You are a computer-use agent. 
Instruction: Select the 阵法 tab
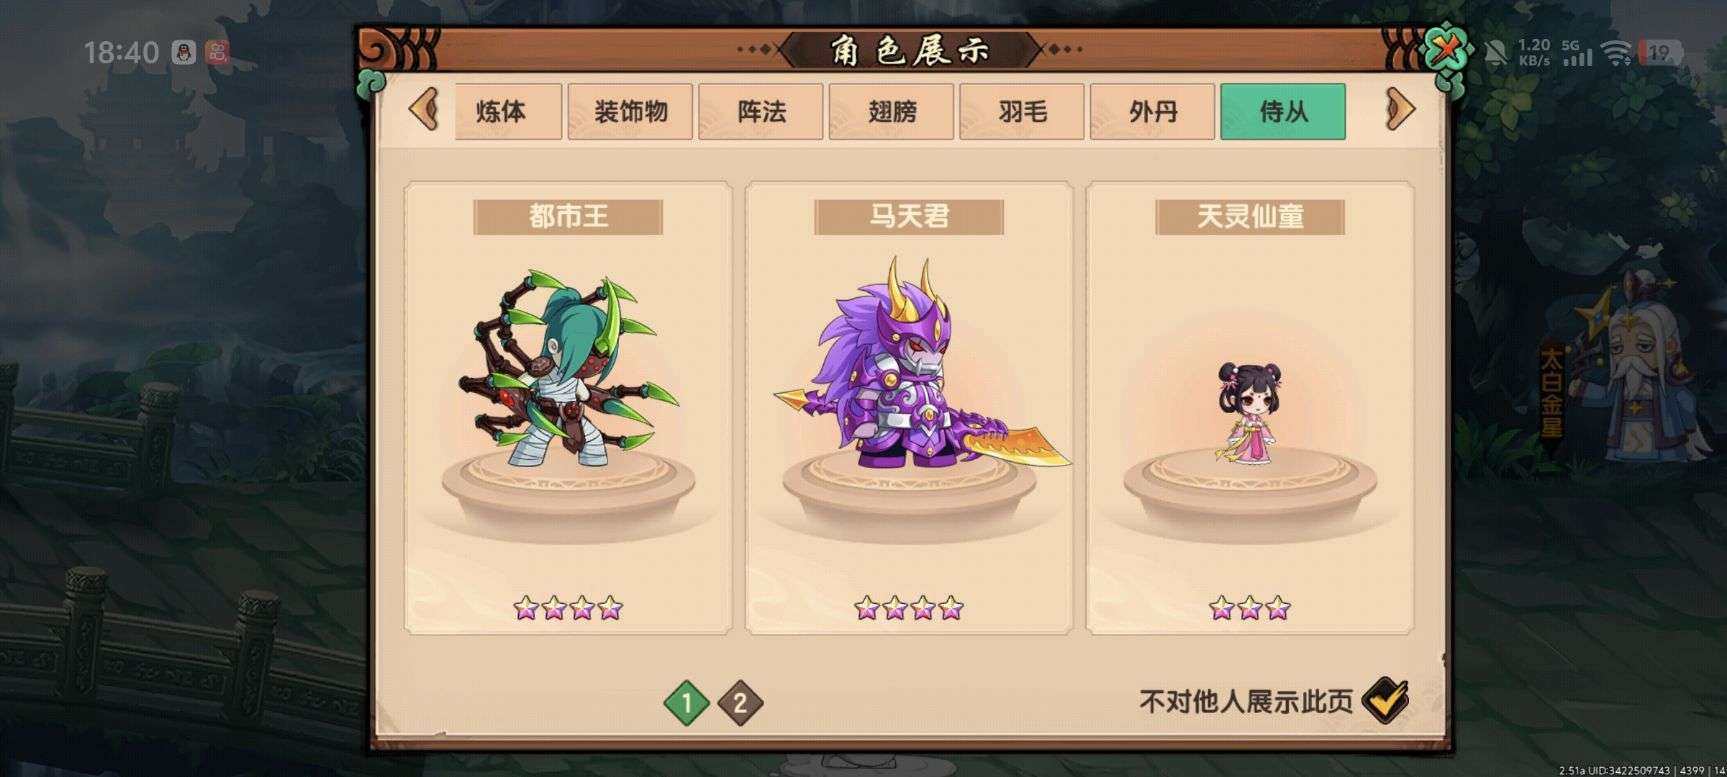pos(761,111)
